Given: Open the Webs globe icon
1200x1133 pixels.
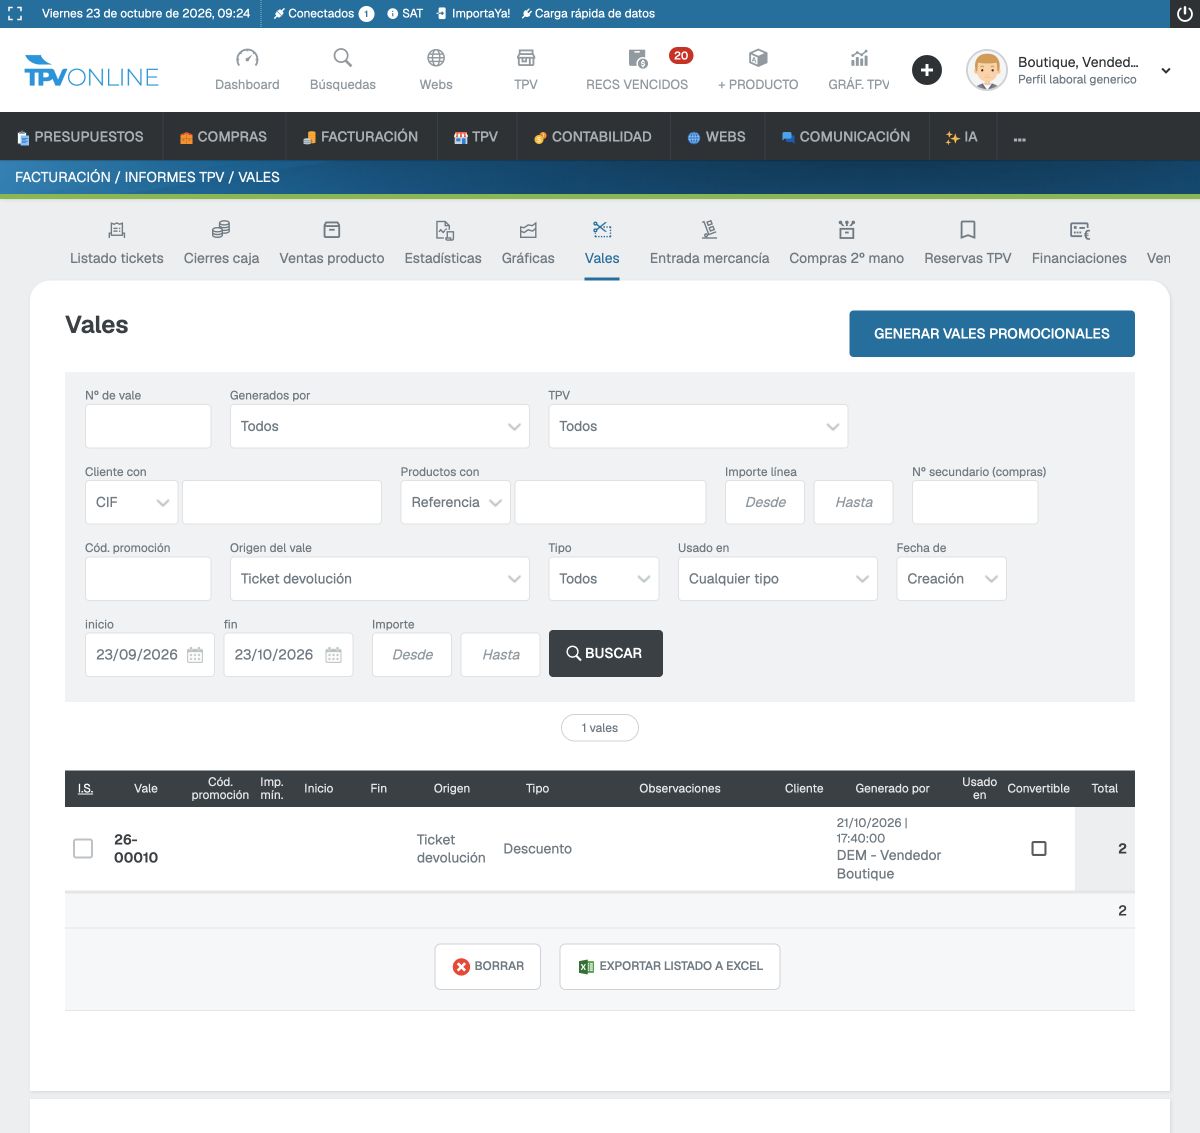Looking at the screenshot, I should tap(436, 58).
